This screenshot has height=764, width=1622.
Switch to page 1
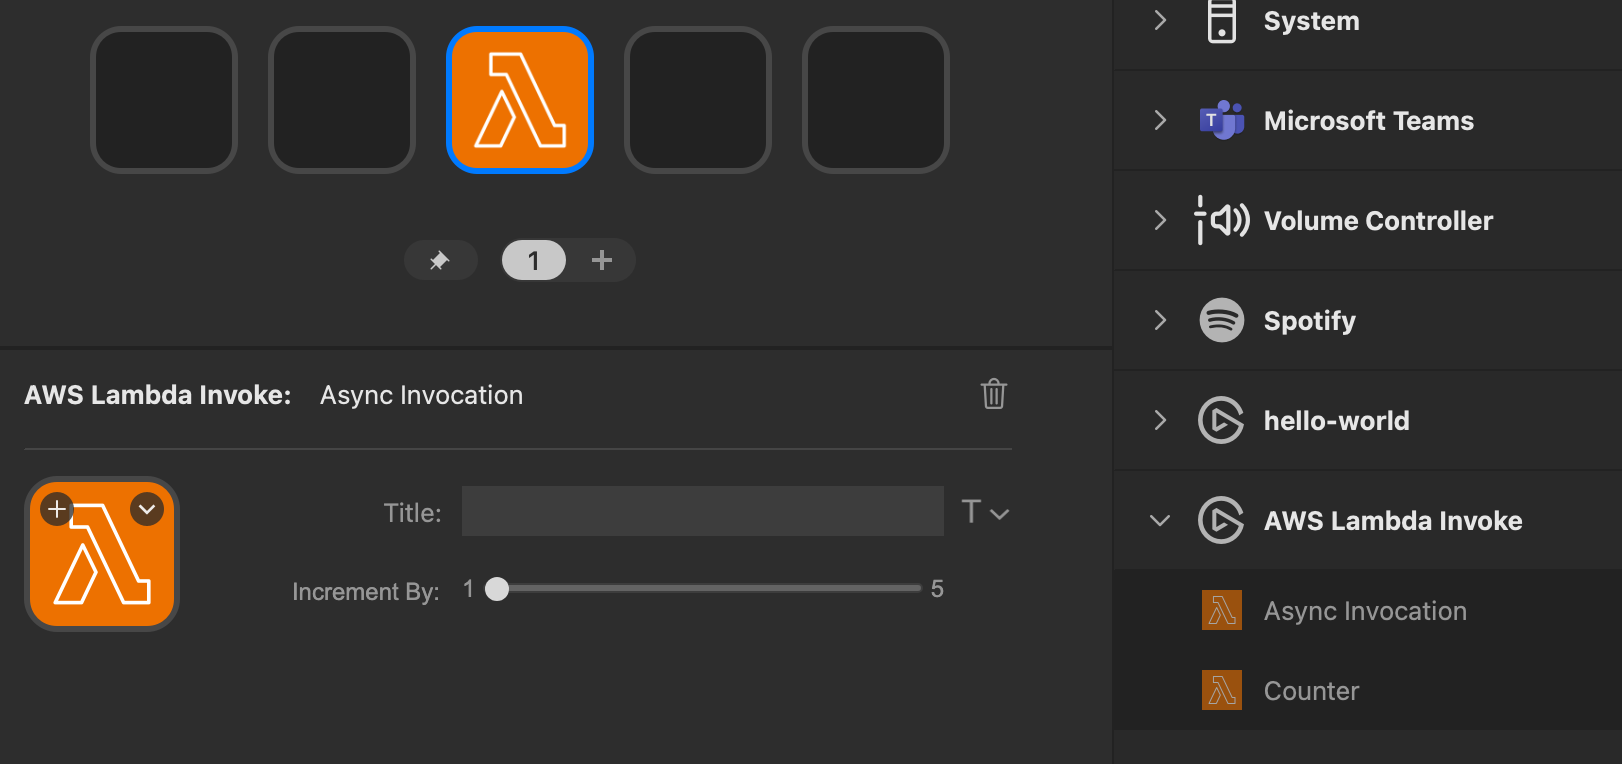coord(534,260)
